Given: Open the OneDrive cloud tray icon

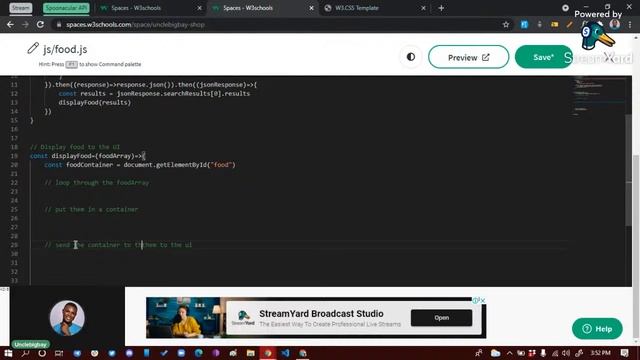Looking at the screenshot, I should click(x=496, y=353).
